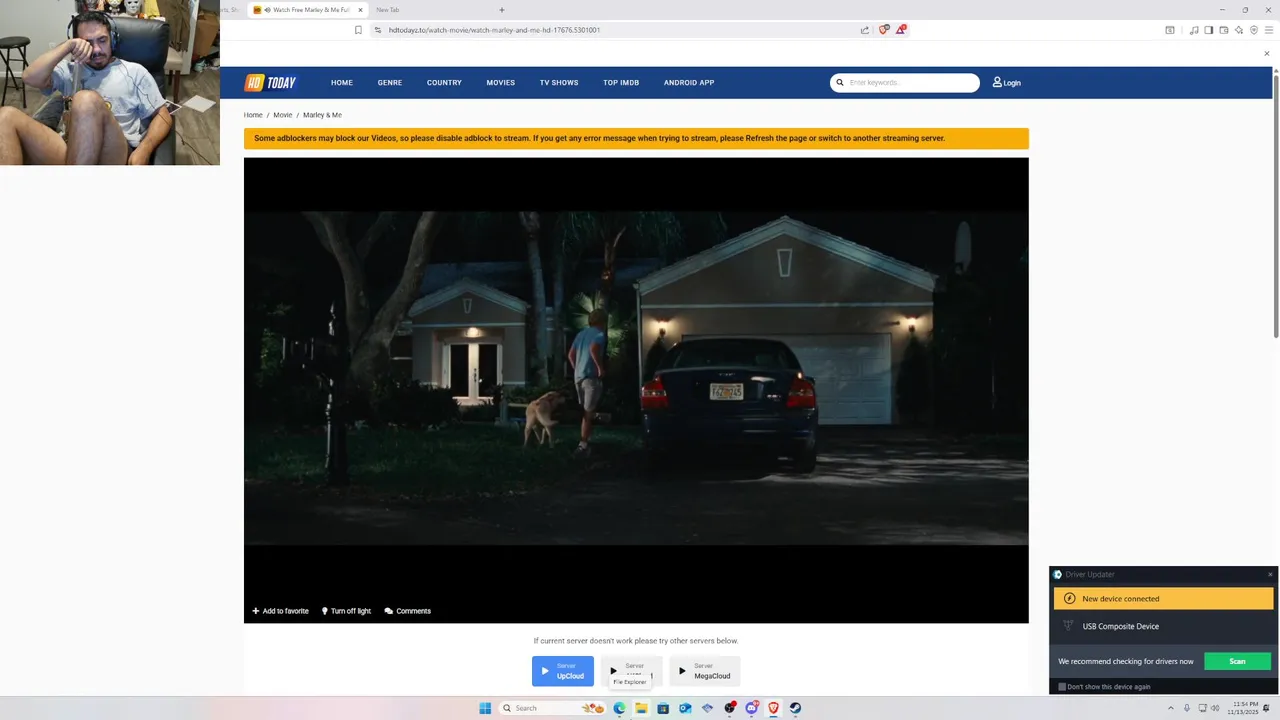Click the Marley & Me breadcrumb text

click(x=322, y=115)
